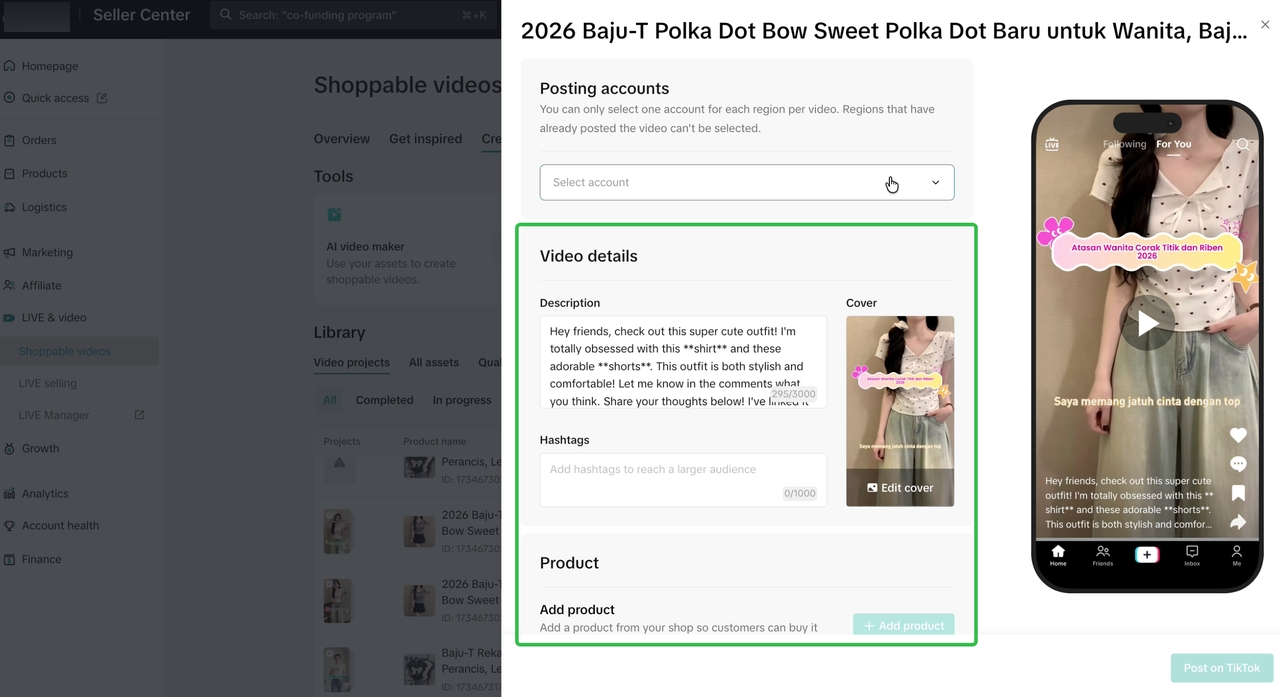
Task: Tap the For You tab in phone preview
Action: click(x=1174, y=144)
